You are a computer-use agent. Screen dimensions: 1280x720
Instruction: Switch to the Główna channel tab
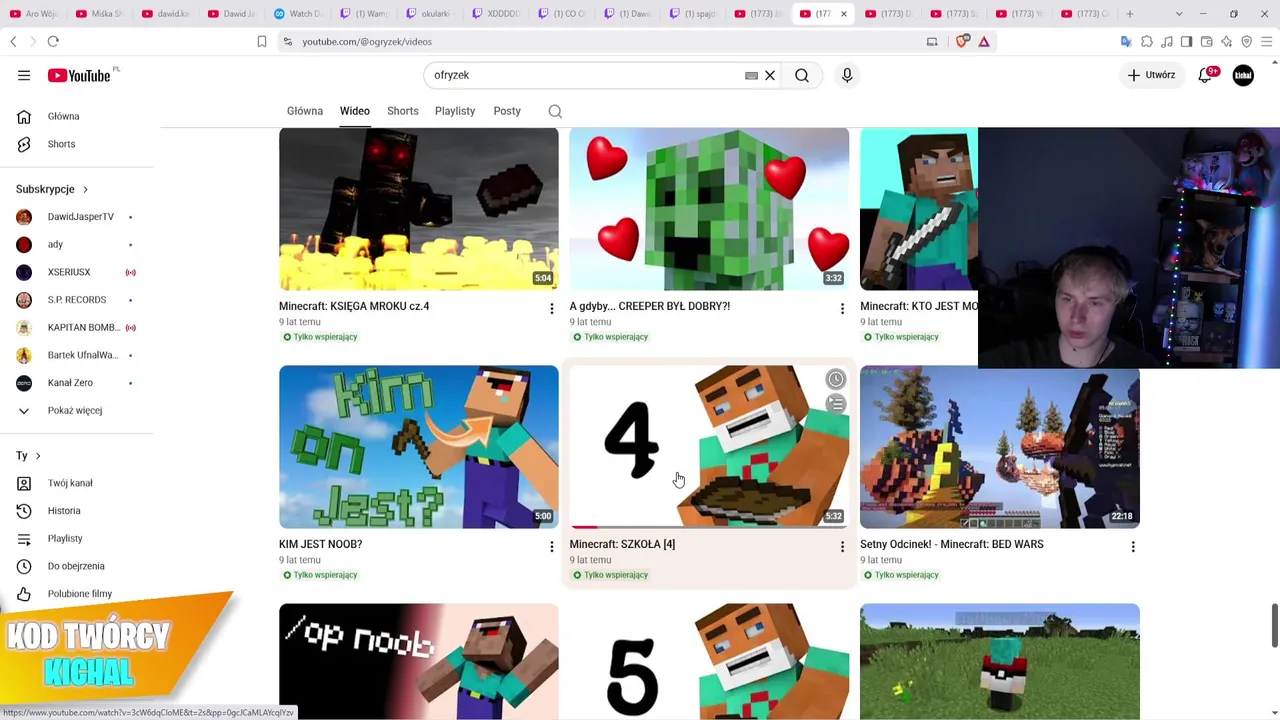point(305,111)
